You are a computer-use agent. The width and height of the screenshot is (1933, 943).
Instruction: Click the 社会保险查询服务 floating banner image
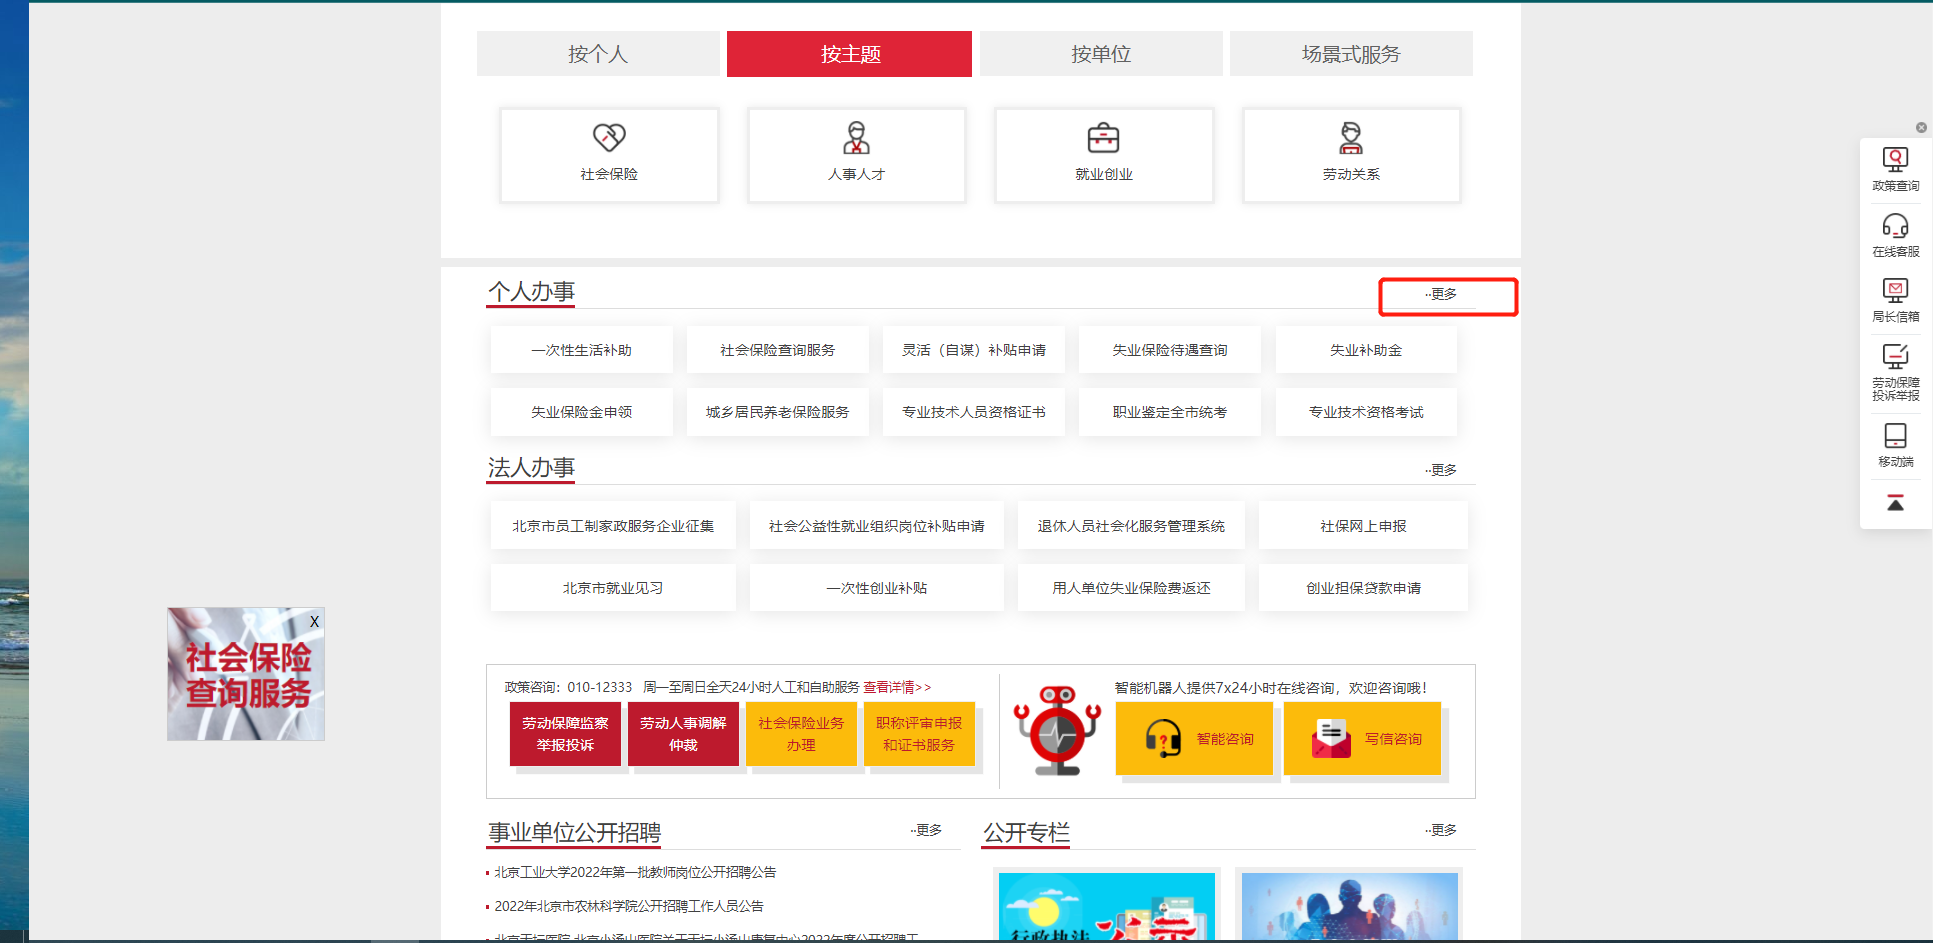point(245,680)
